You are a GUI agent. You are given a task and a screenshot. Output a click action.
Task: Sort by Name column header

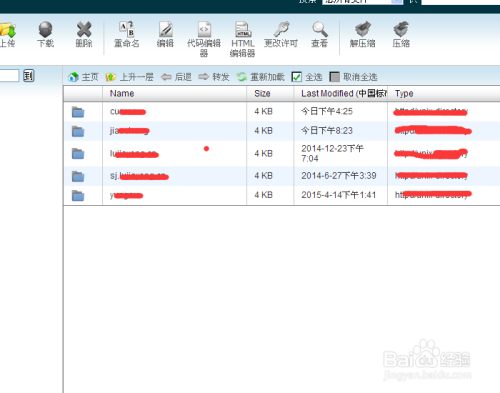(175, 94)
